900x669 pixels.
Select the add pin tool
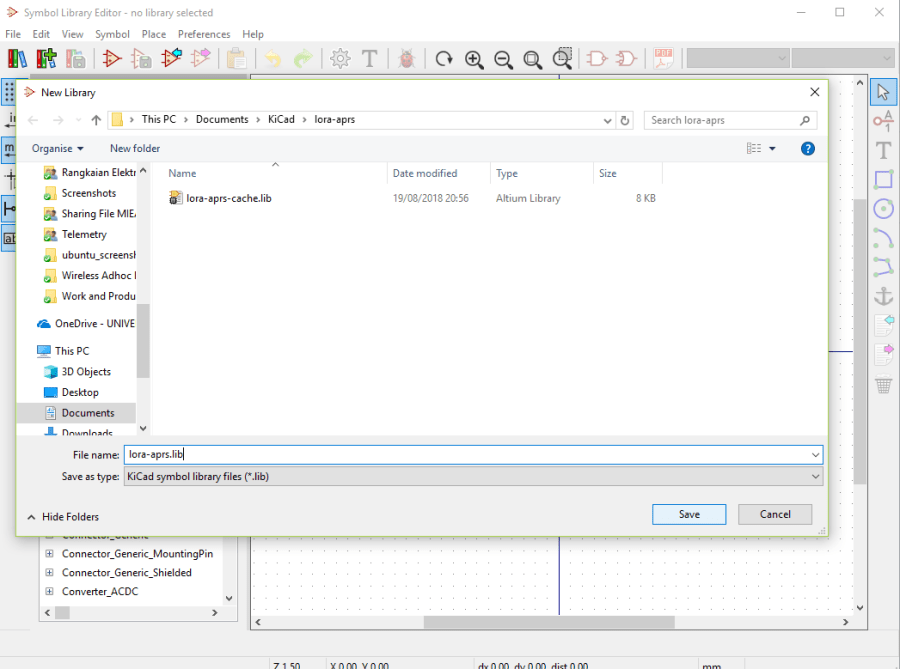coord(883,121)
